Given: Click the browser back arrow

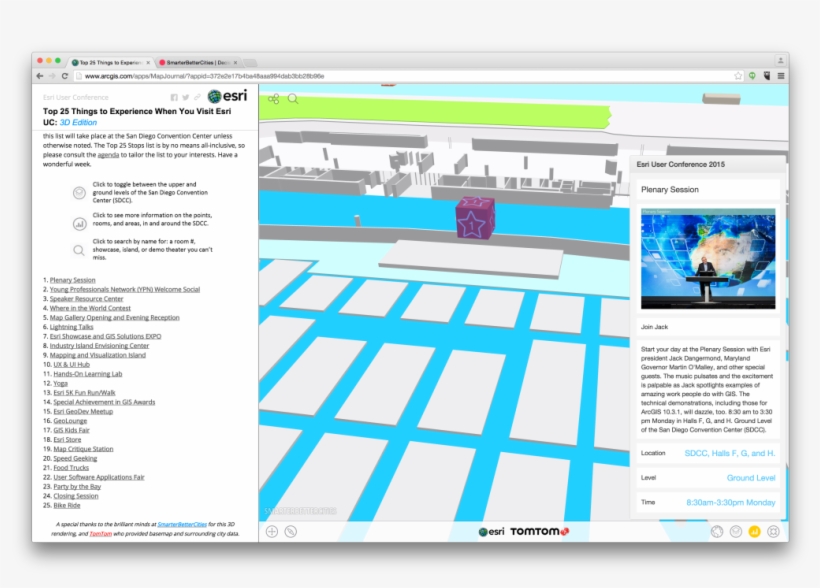Looking at the screenshot, I should click(40, 76).
